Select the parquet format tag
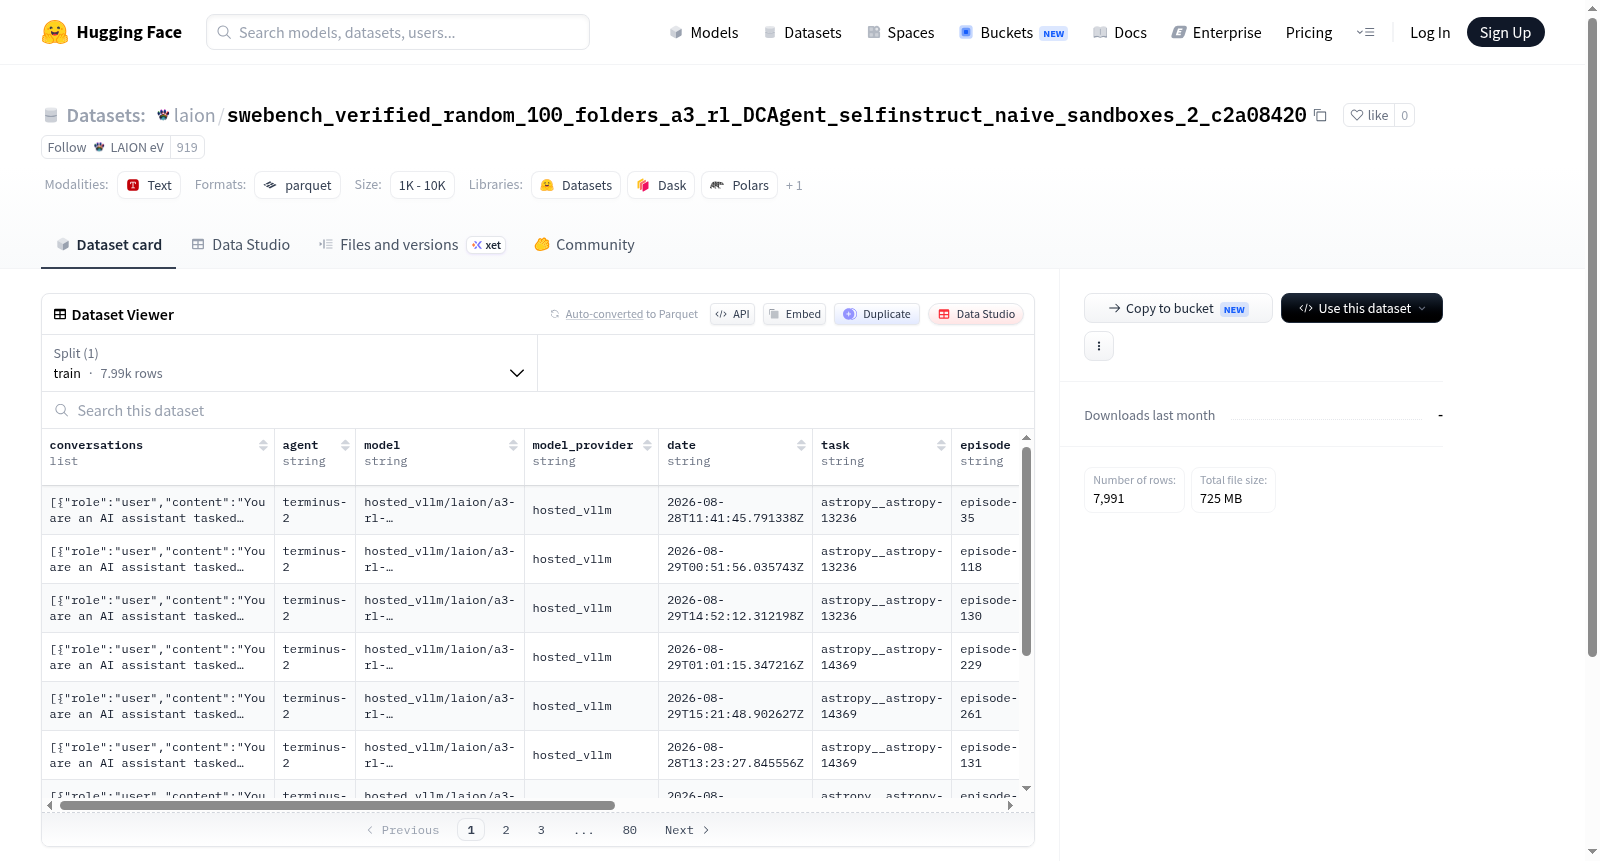Image resolution: width=1600 pixels, height=861 pixels. (x=298, y=185)
